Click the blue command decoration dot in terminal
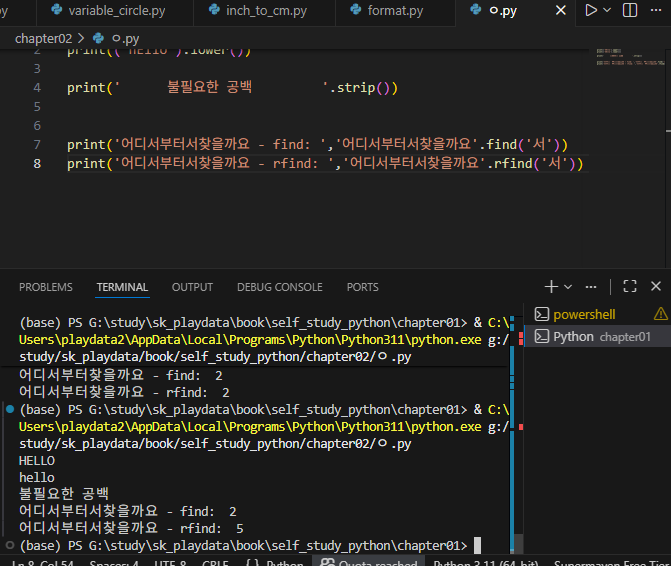 10,409
